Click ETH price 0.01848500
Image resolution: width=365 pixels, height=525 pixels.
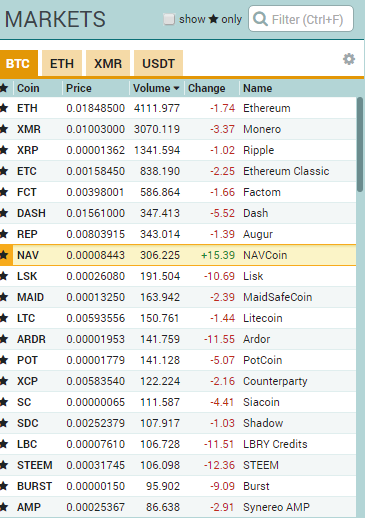click(95, 108)
